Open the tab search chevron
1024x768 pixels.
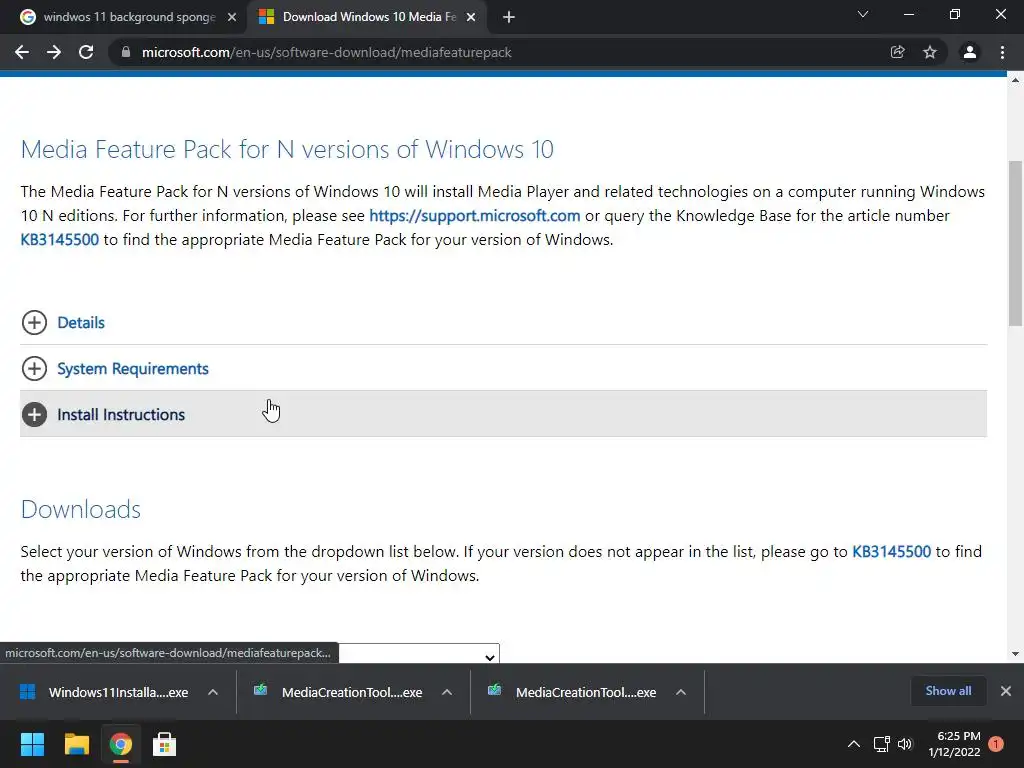[863, 14]
